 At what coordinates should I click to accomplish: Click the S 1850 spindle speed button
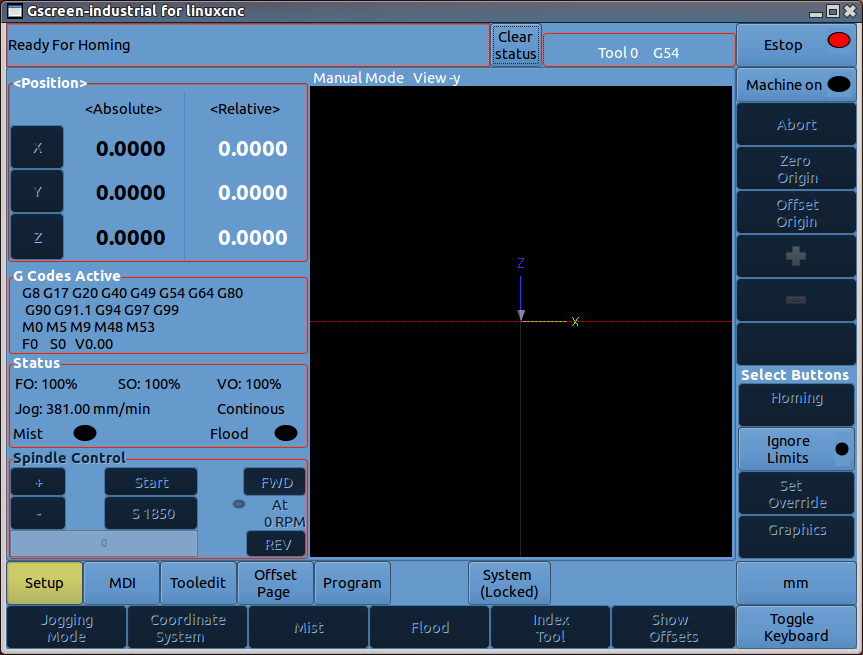click(151, 514)
